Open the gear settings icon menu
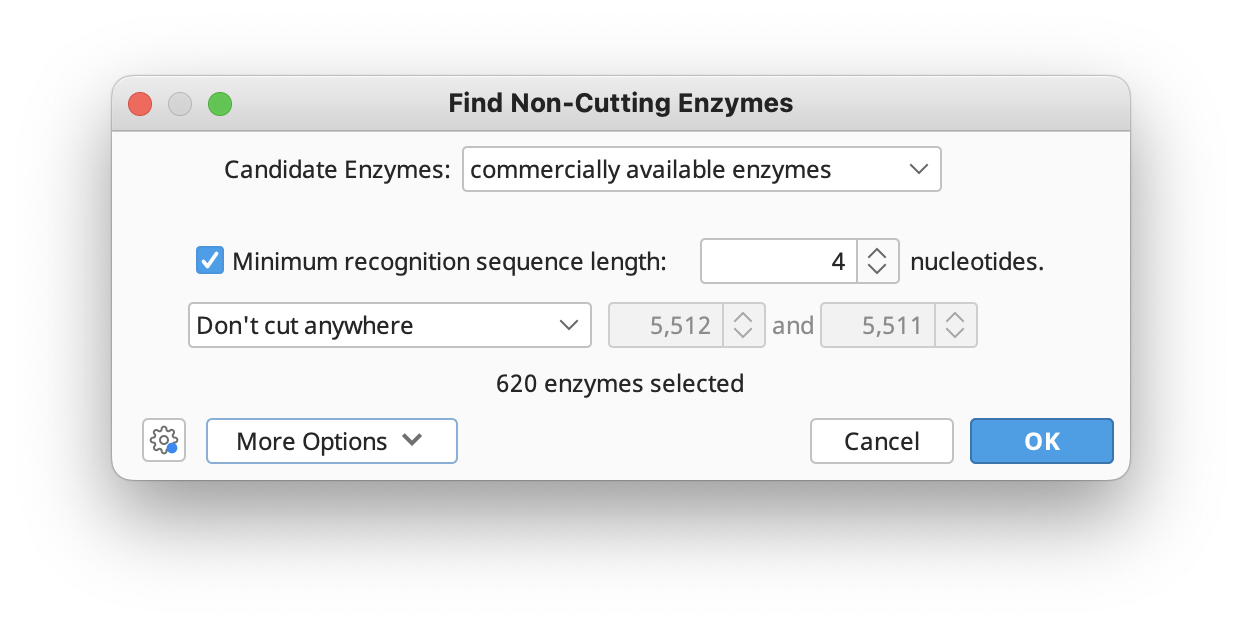Image resolution: width=1242 pixels, height=628 pixels. point(164,441)
